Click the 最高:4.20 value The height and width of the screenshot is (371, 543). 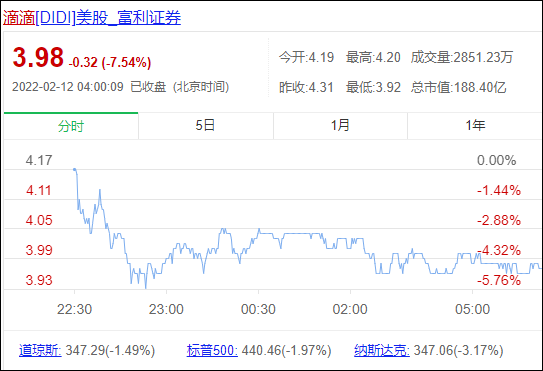coord(373,57)
